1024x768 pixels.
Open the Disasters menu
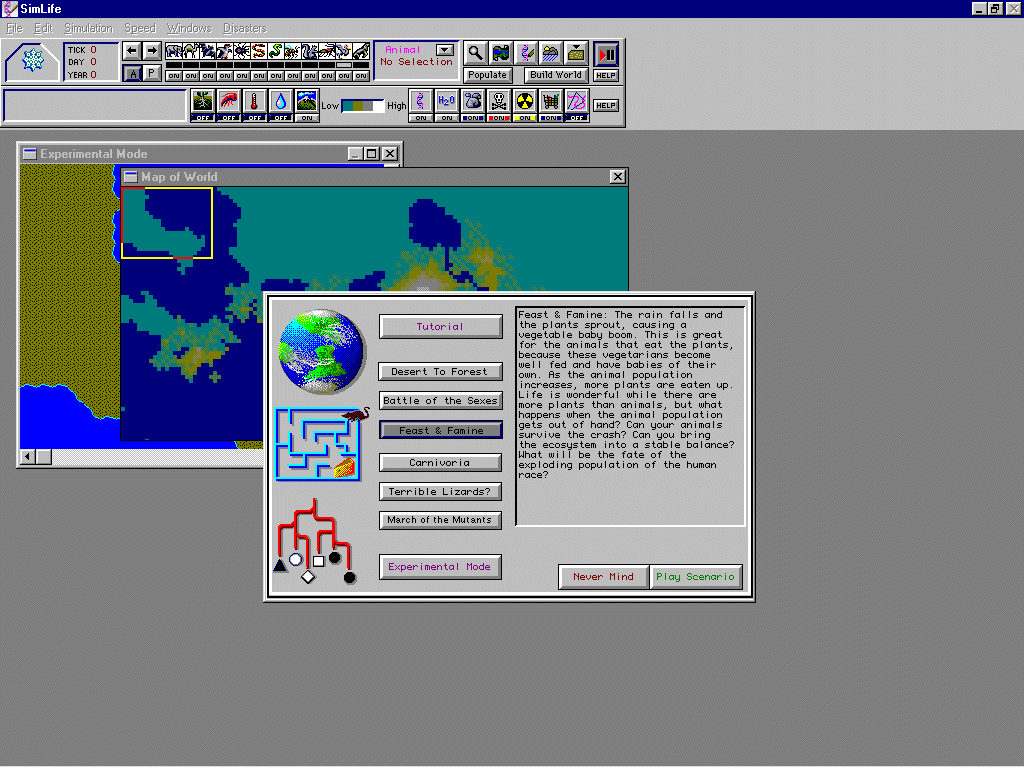244,28
